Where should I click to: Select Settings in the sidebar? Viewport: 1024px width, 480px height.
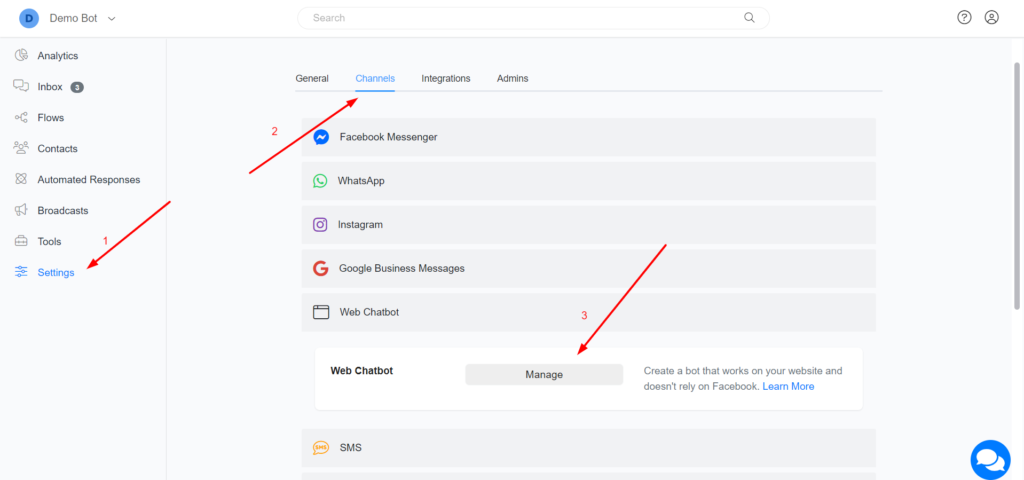click(x=56, y=272)
